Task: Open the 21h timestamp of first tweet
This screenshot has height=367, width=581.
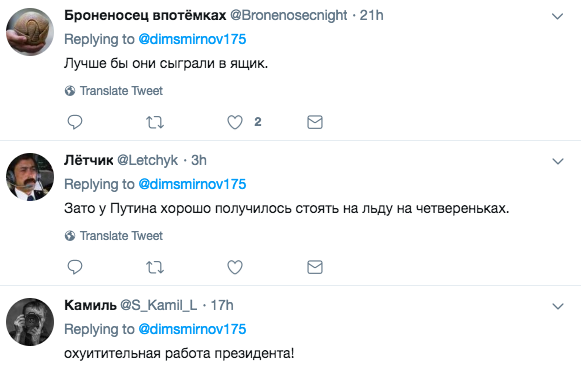Action: 372,16
